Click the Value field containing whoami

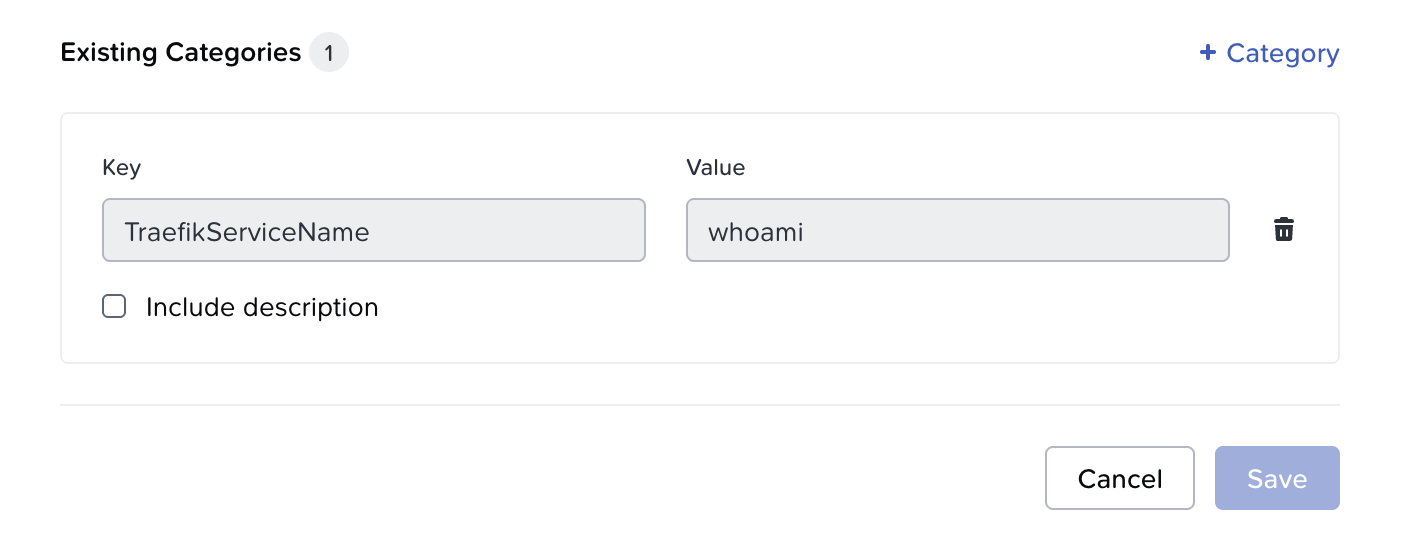(956, 231)
